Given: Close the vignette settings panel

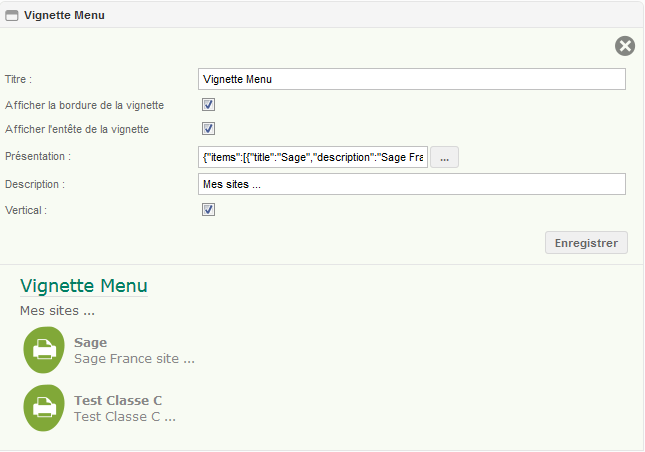Looking at the screenshot, I should (x=625, y=46).
